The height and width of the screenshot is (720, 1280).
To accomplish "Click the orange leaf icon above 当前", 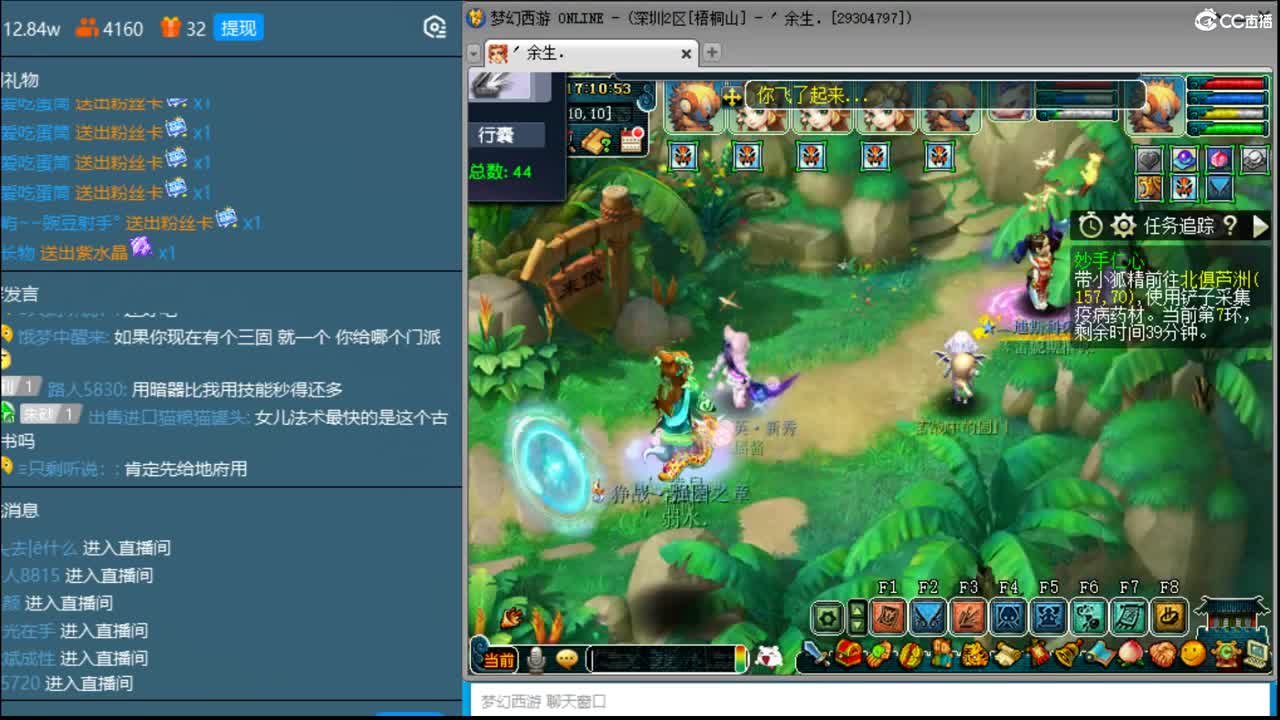I will tap(513, 618).
